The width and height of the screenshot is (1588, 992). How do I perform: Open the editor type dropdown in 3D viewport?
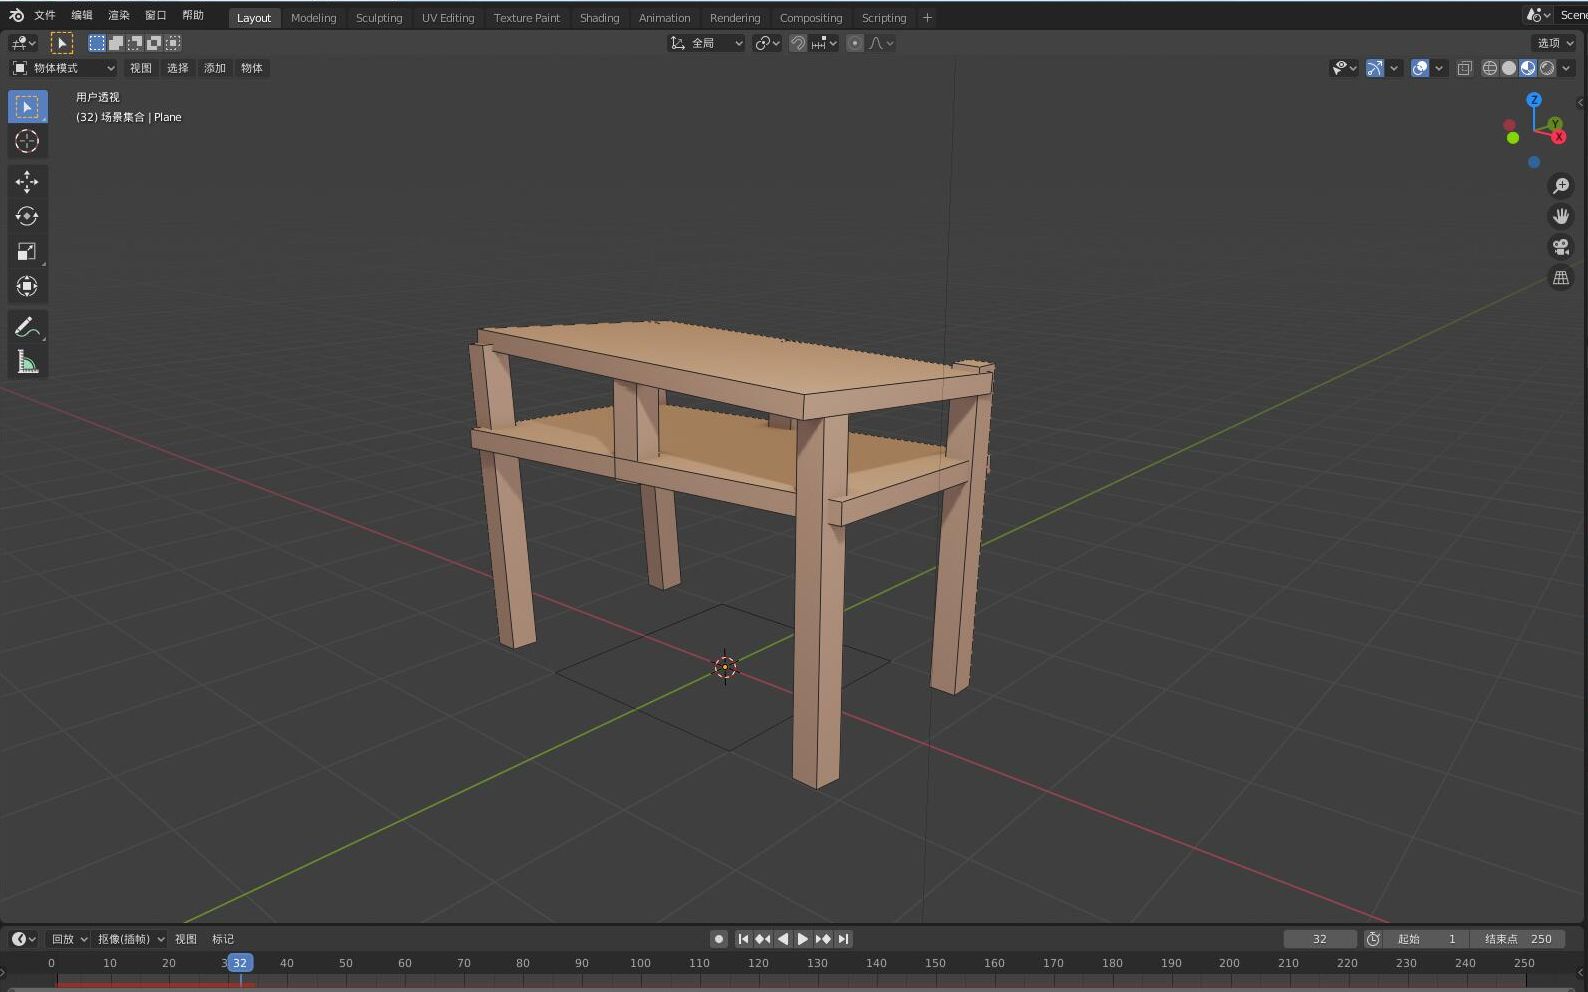pos(23,43)
